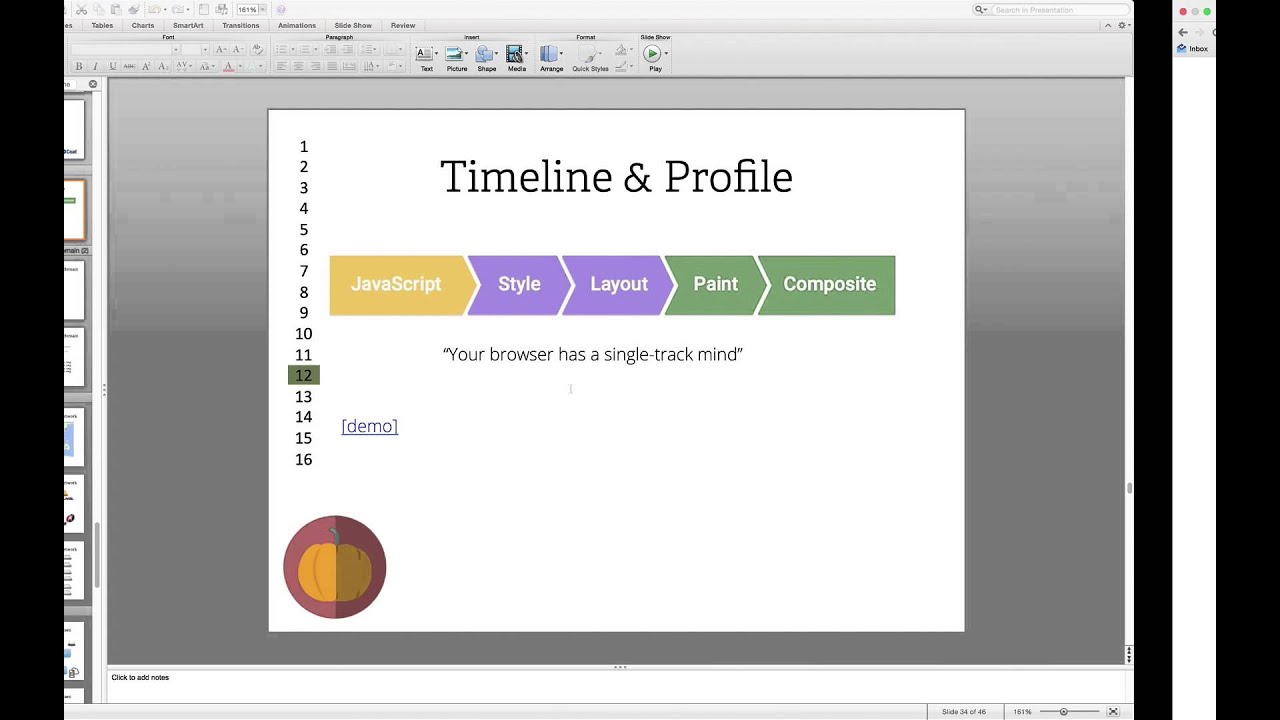Open the font color dropdown arrow

(x=240, y=66)
